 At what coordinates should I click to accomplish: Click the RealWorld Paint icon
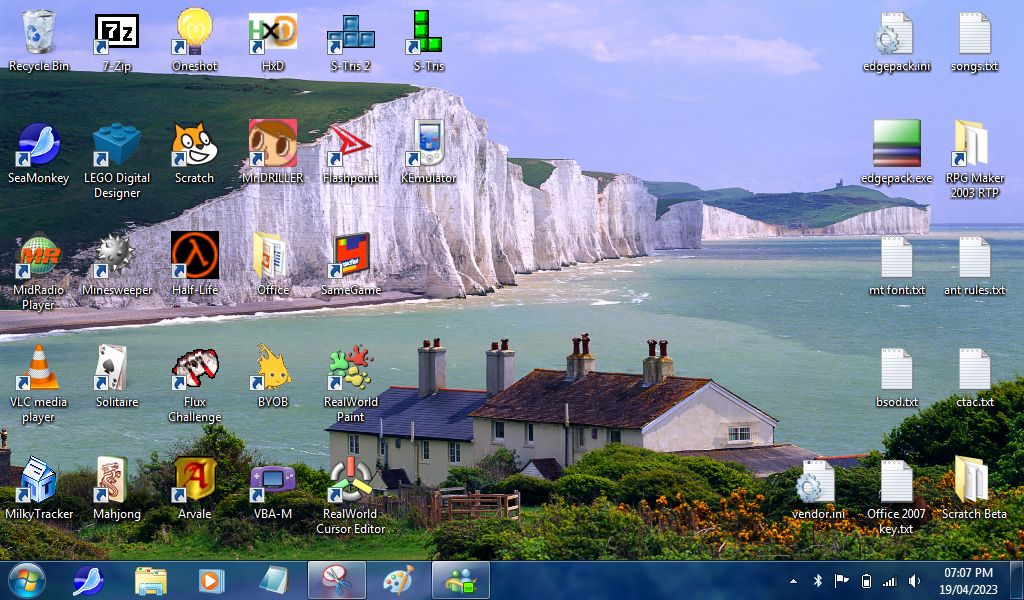pyautogui.click(x=351, y=368)
